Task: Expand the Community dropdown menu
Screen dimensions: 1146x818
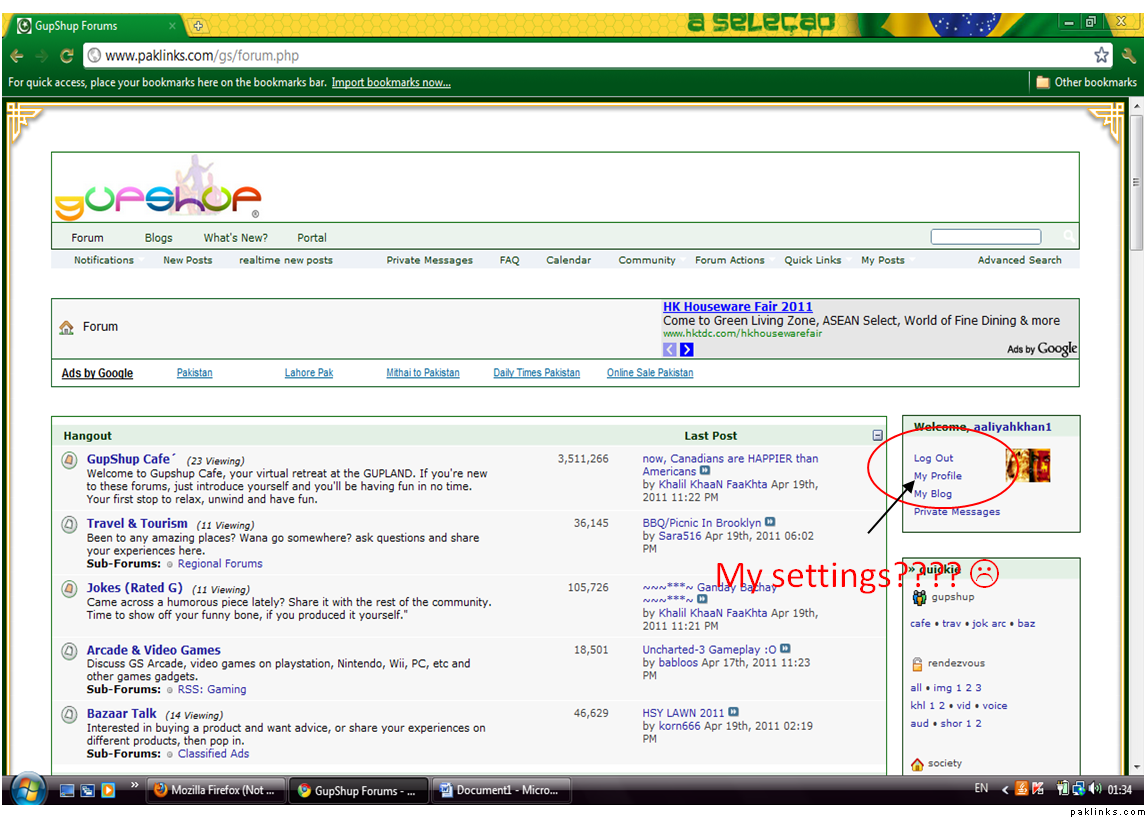Action: coord(647,260)
